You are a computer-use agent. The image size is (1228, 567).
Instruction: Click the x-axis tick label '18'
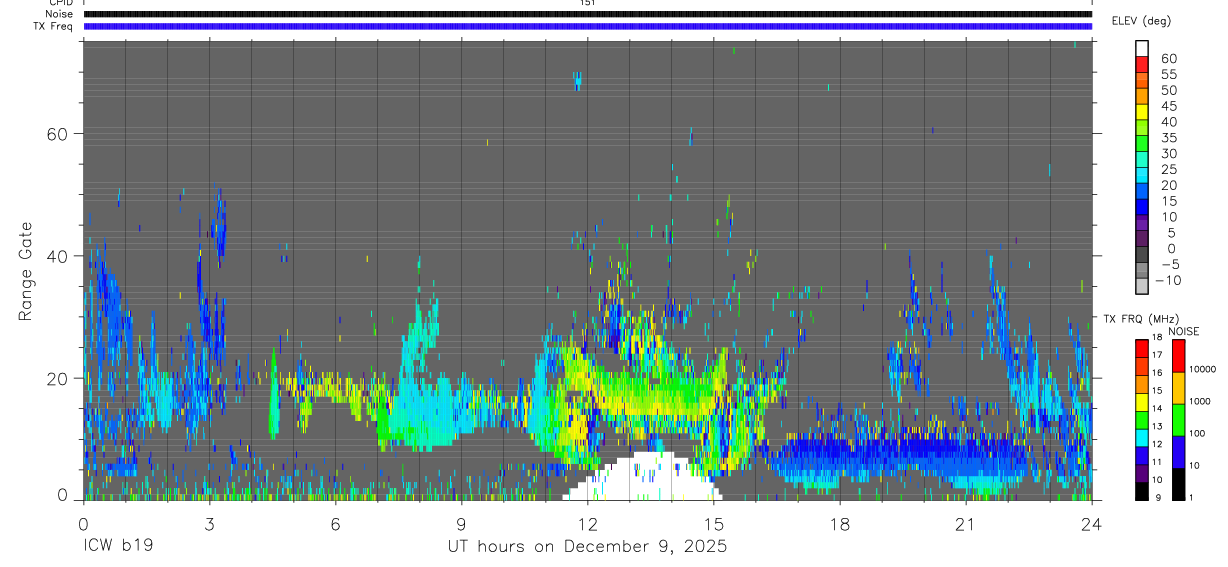pos(840,524)
